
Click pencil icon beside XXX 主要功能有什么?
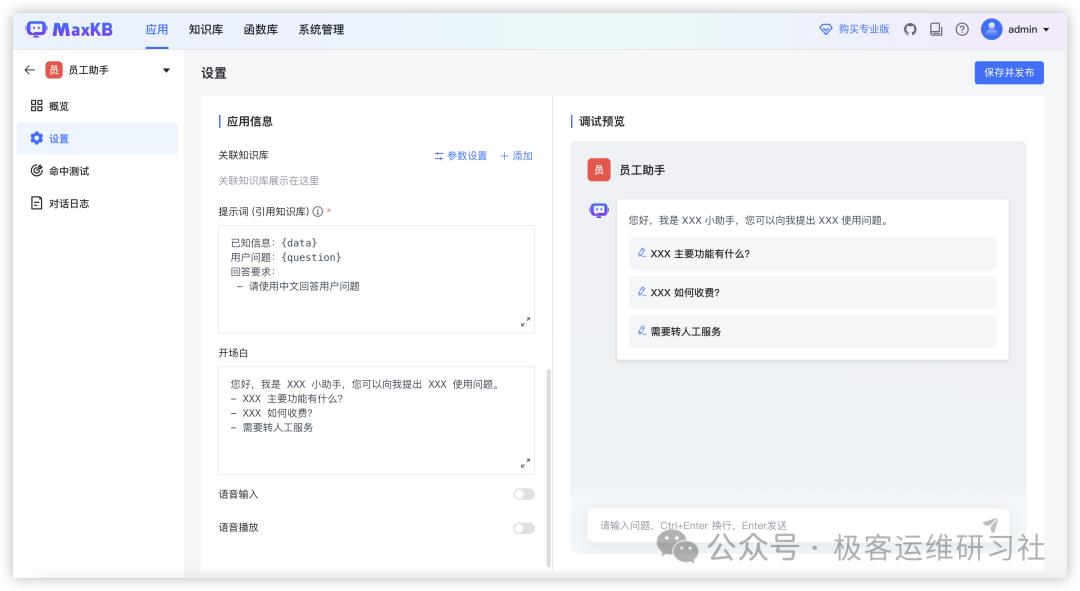(641, 253)
